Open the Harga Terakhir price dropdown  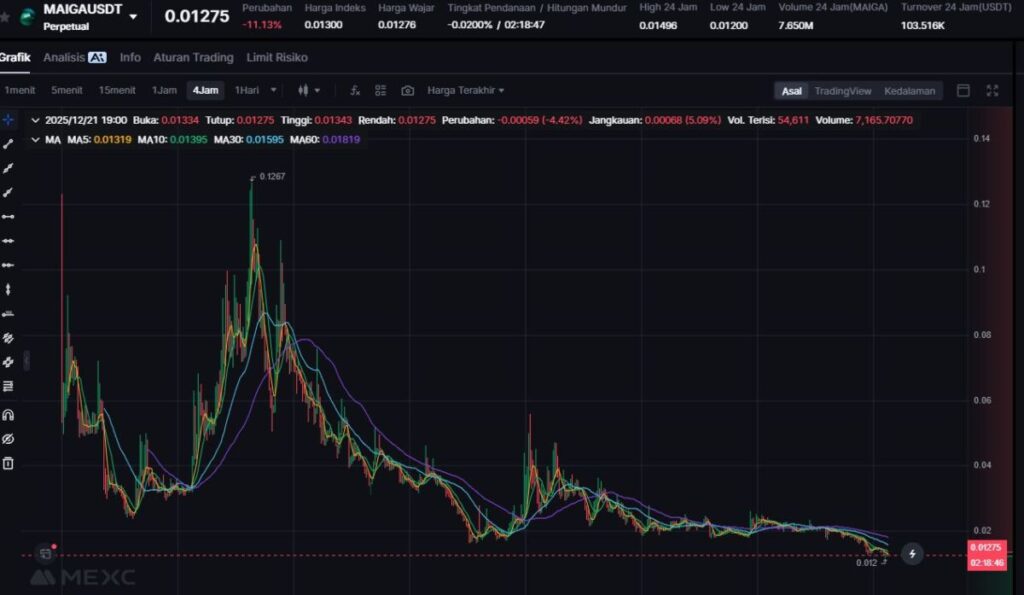[466, 90]
